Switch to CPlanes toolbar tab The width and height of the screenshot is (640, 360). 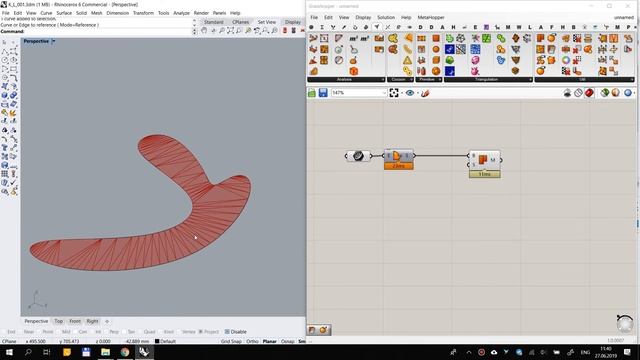pos(240,22)
